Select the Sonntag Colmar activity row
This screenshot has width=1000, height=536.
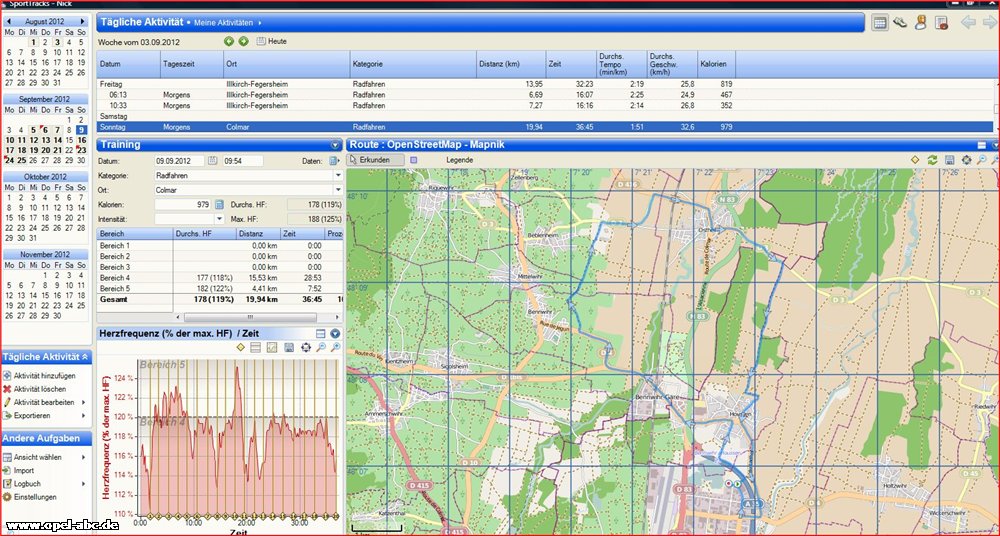pos(545,127)
